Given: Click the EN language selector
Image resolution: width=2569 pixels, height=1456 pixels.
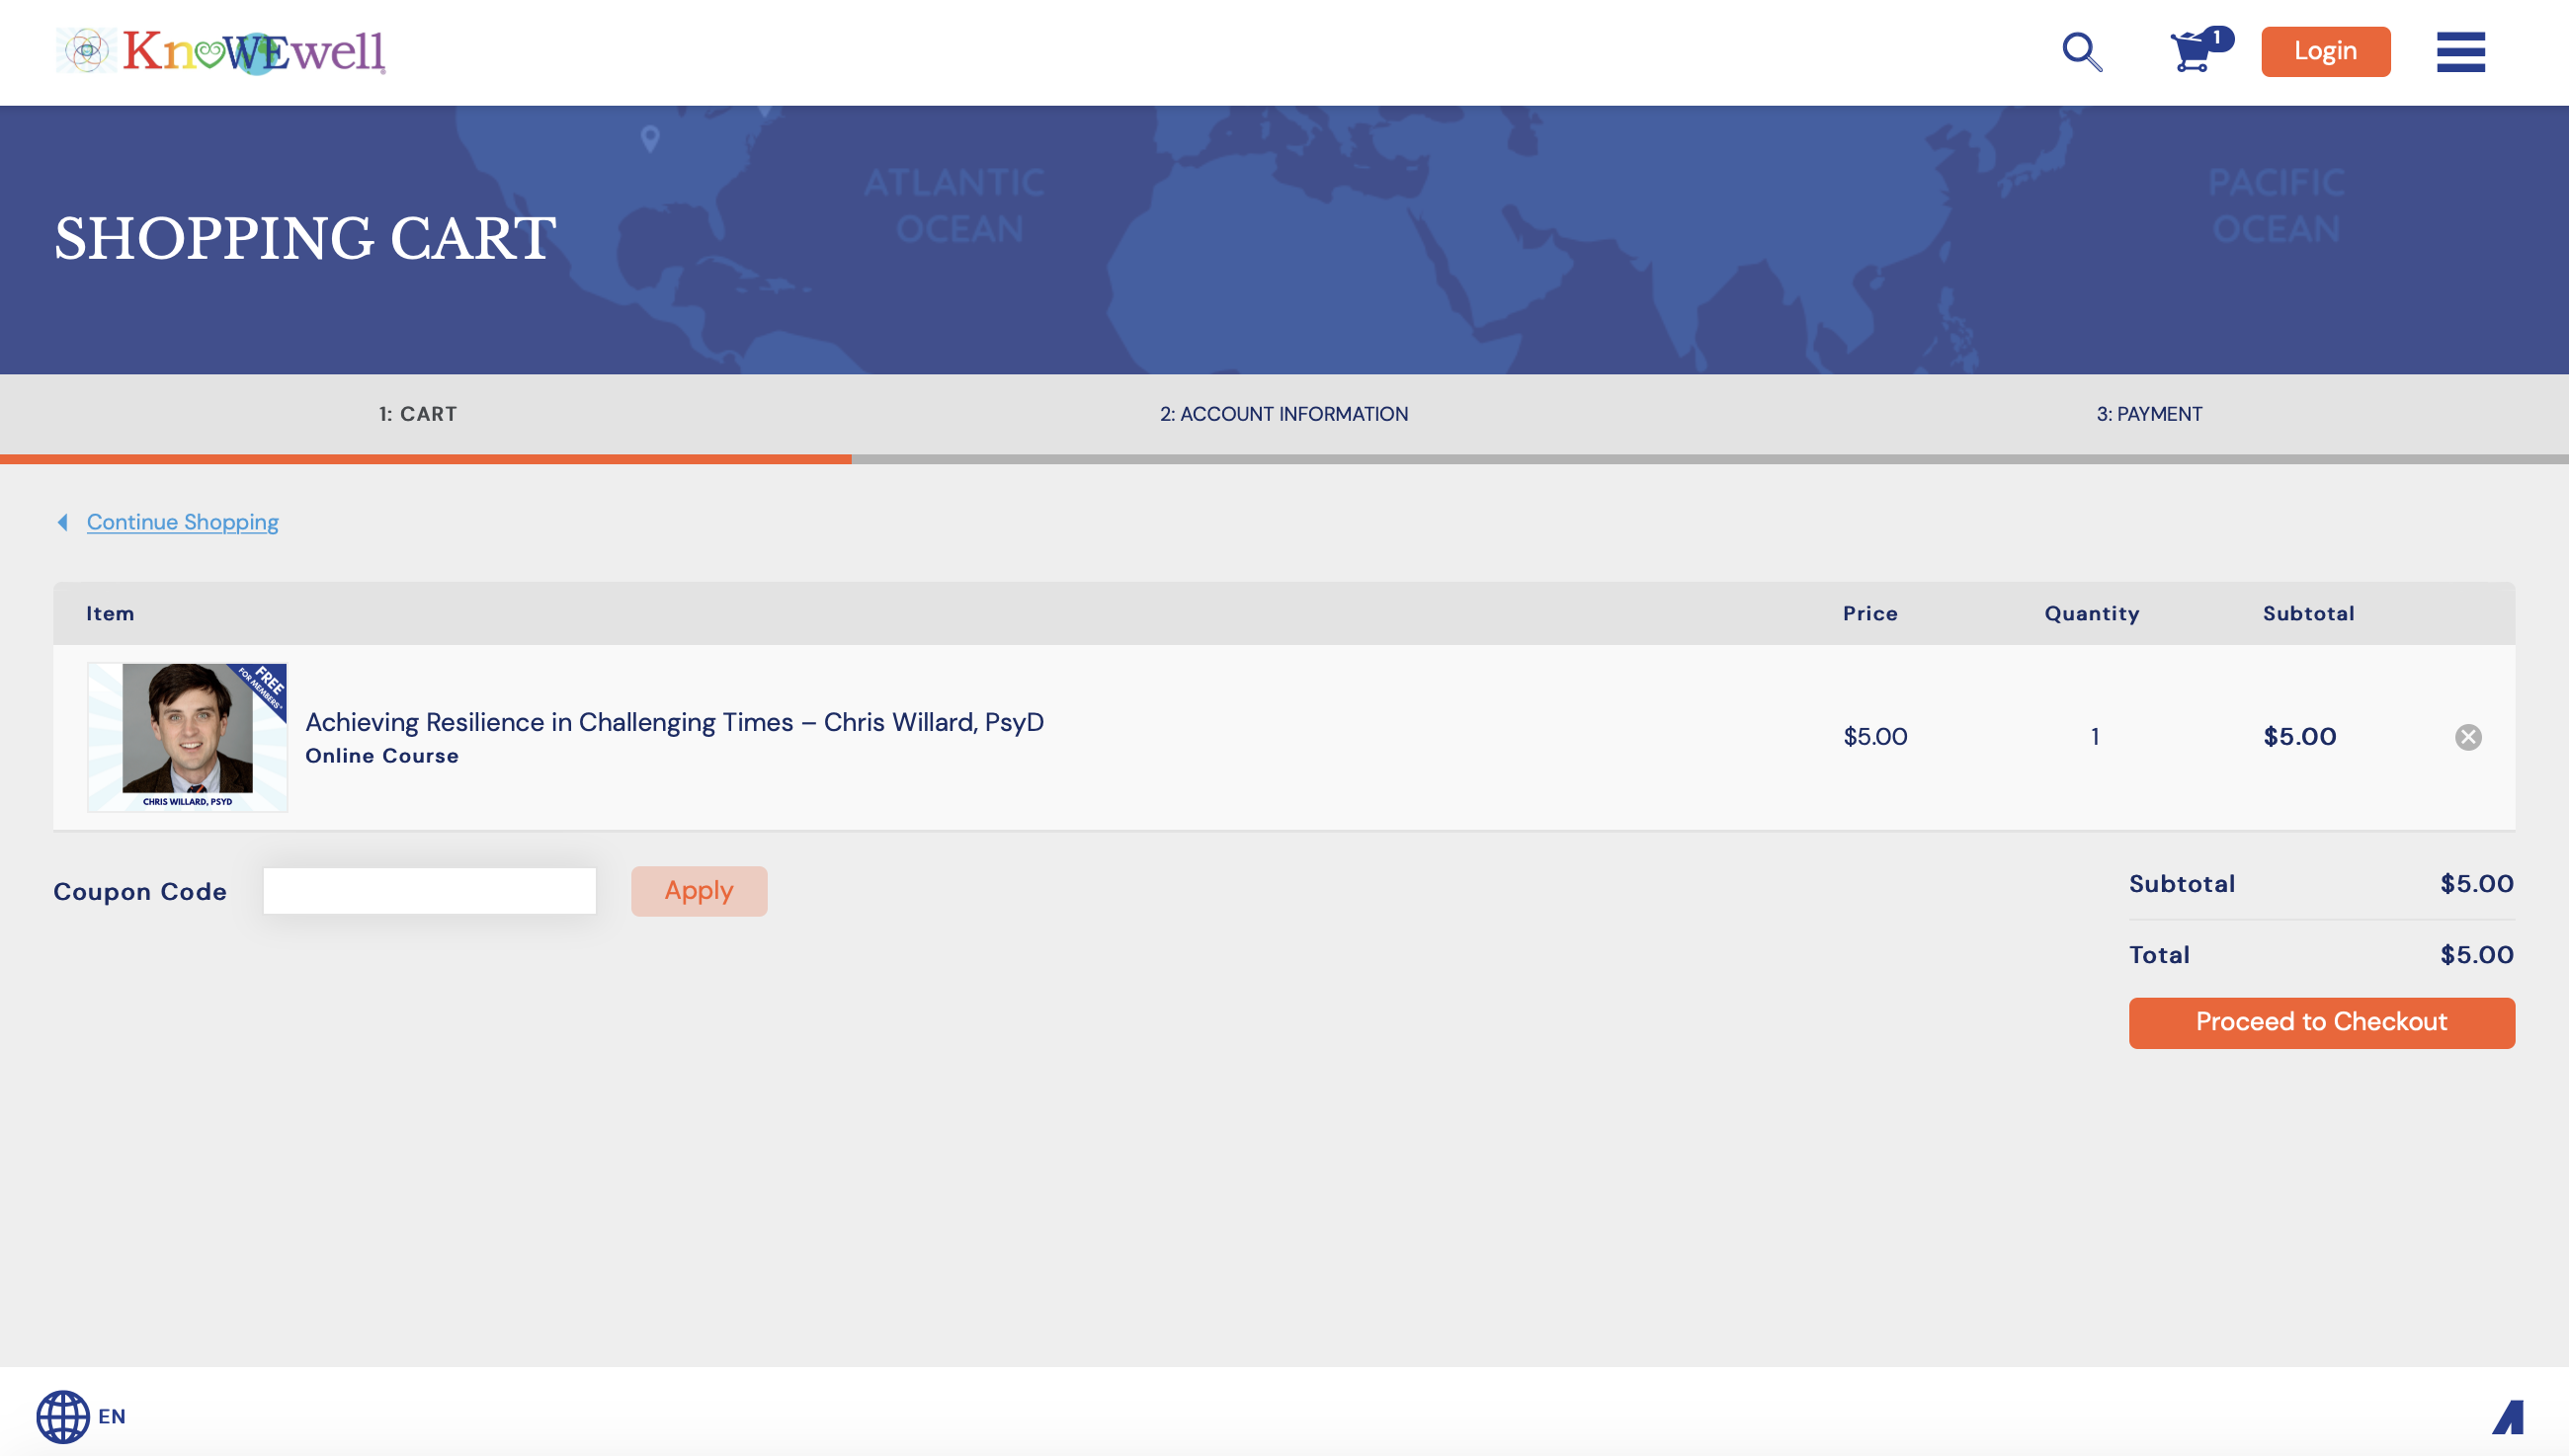Looking at the screenshot, I should tap(112, 1416).
